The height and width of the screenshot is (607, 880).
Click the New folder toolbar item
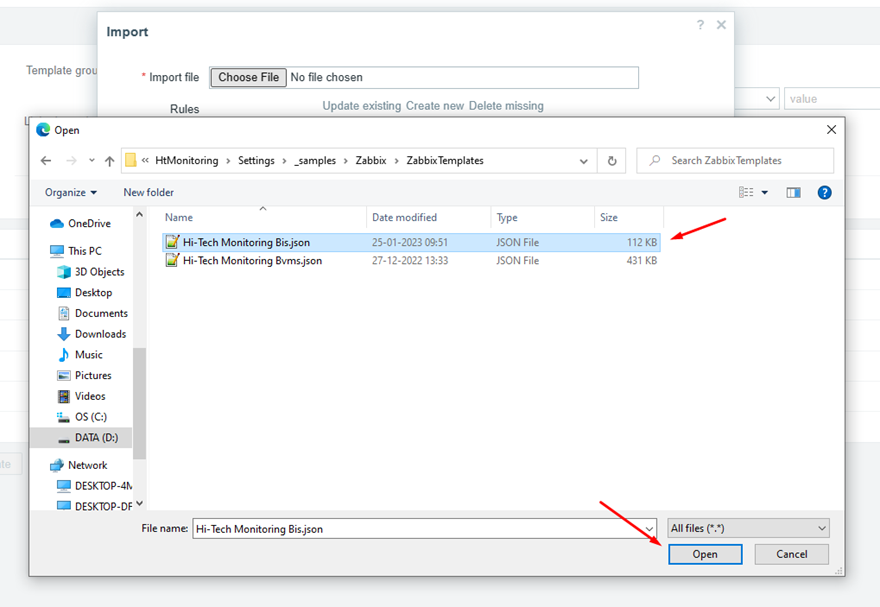tap(148, 193)
